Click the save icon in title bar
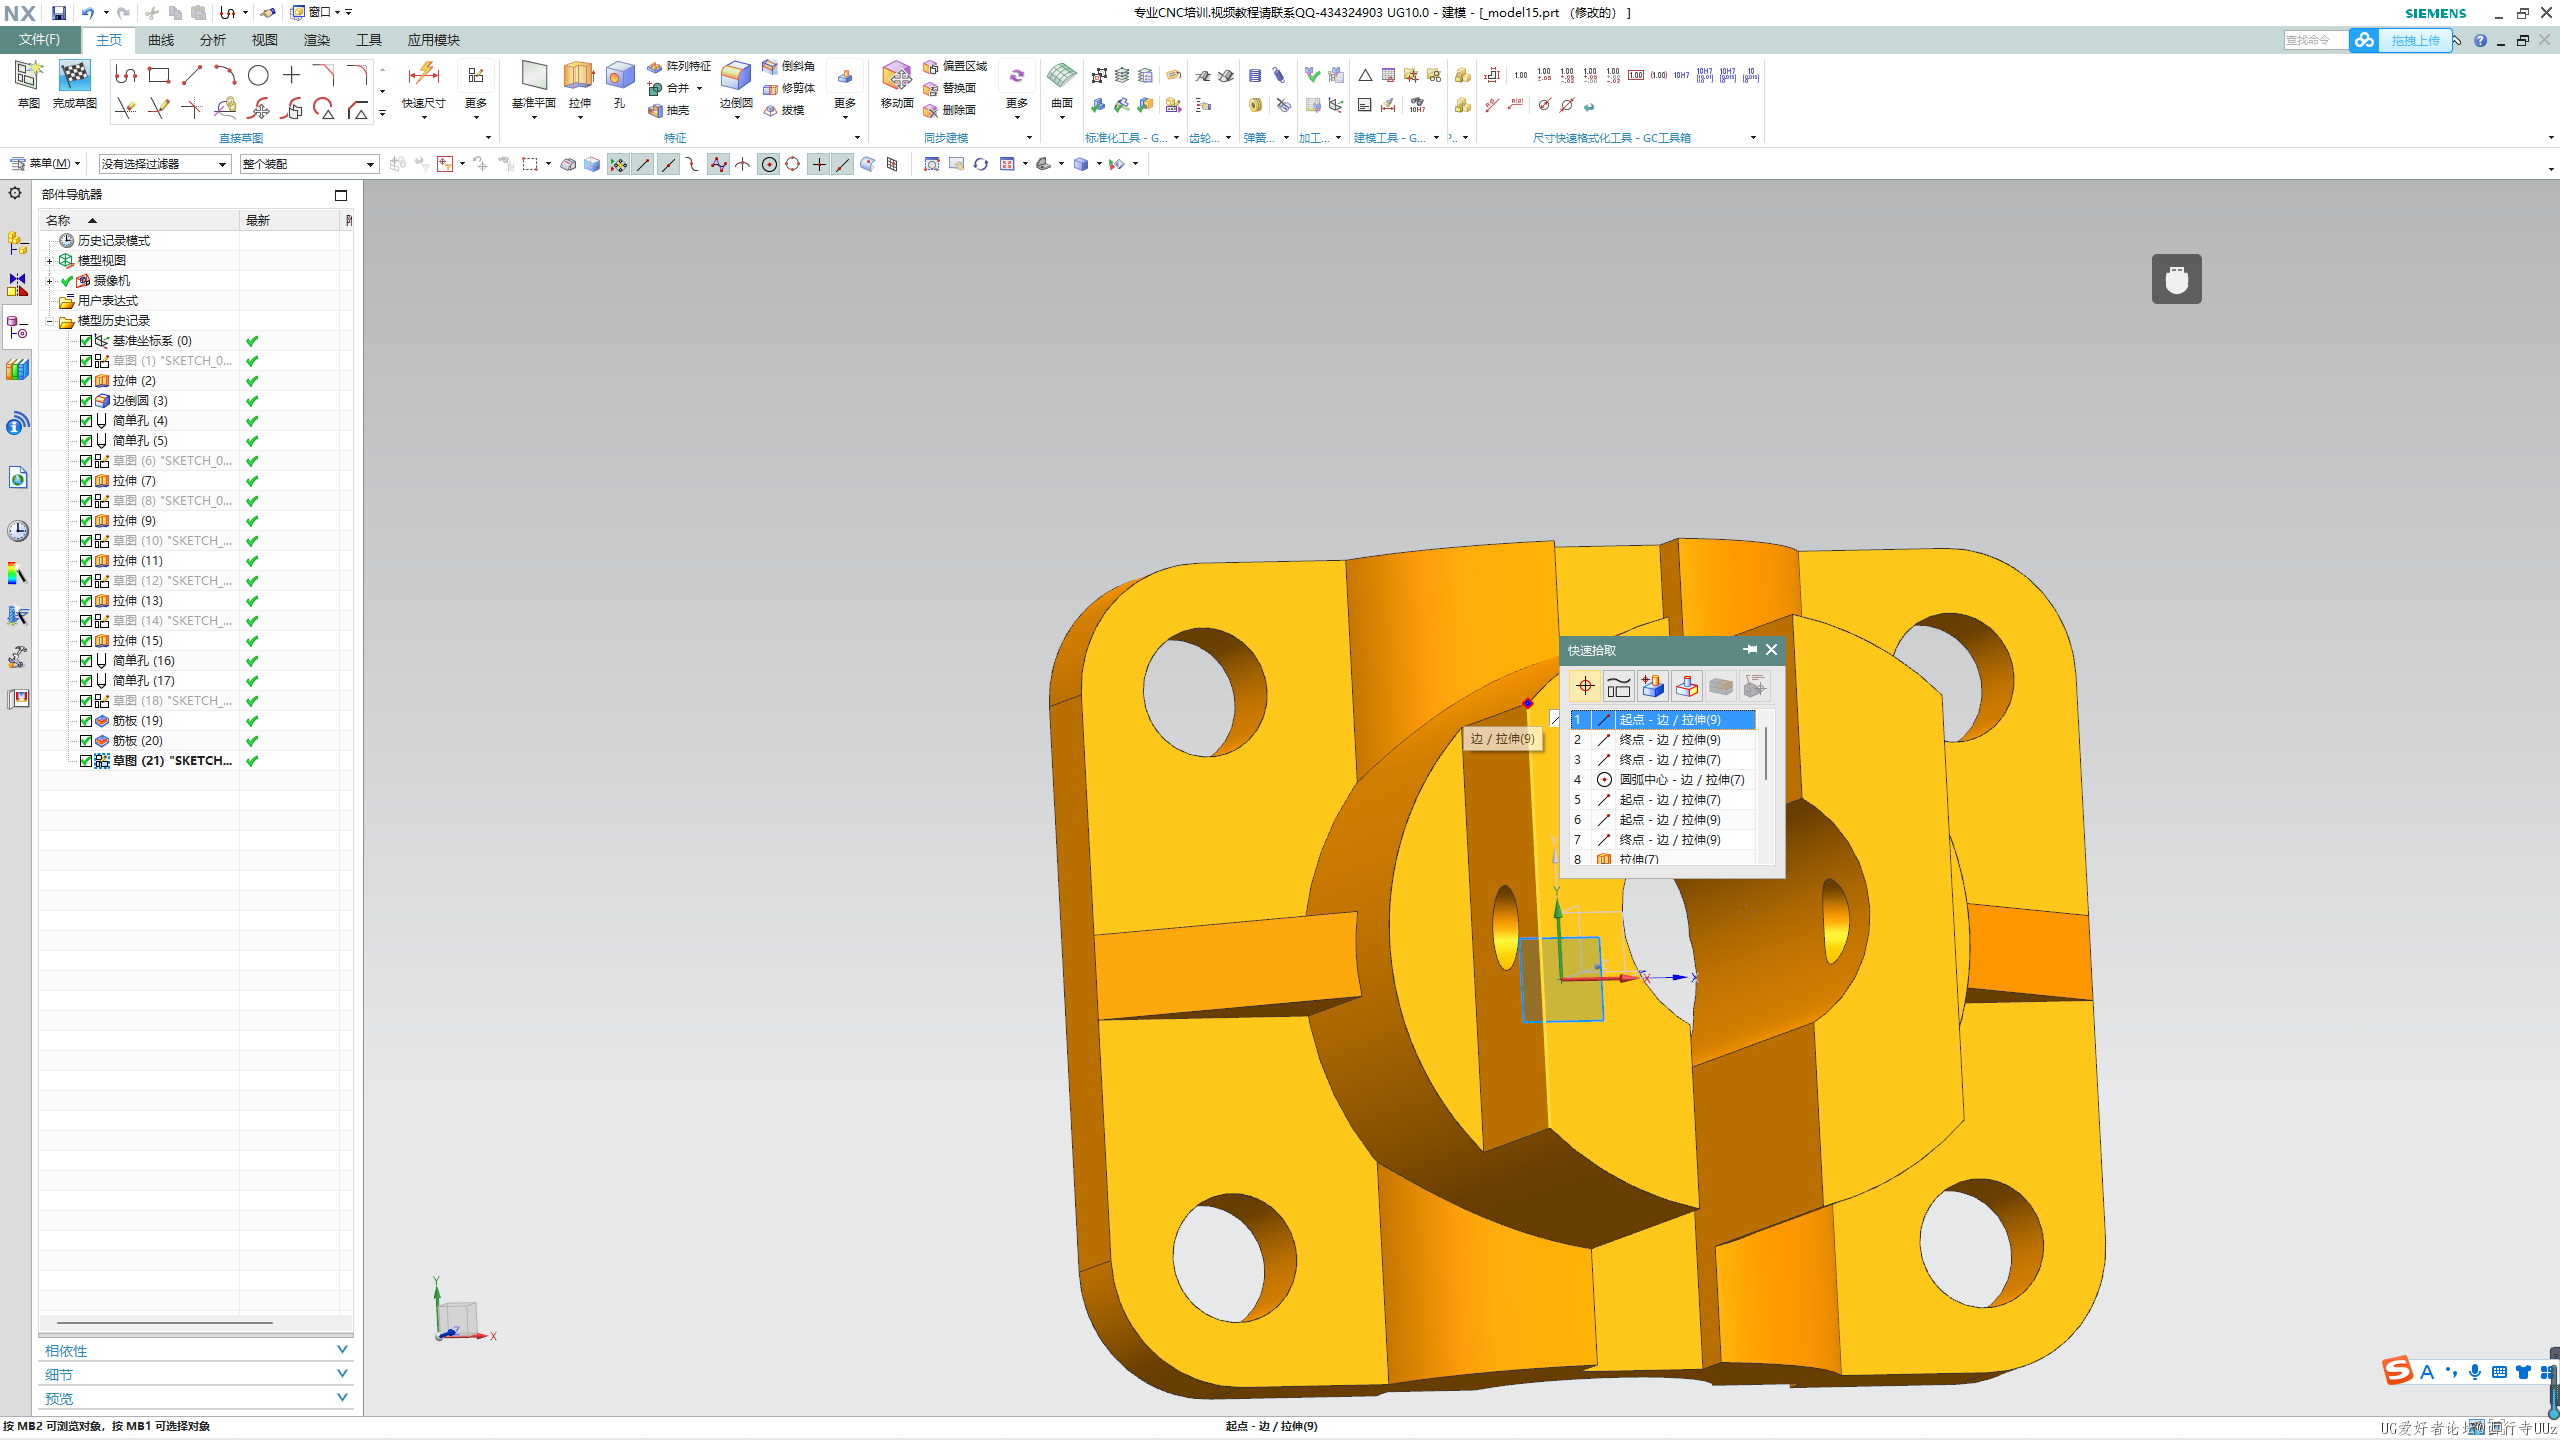Image resolution: width=2560 pixels, height=1440 pixels. [59, 12]
